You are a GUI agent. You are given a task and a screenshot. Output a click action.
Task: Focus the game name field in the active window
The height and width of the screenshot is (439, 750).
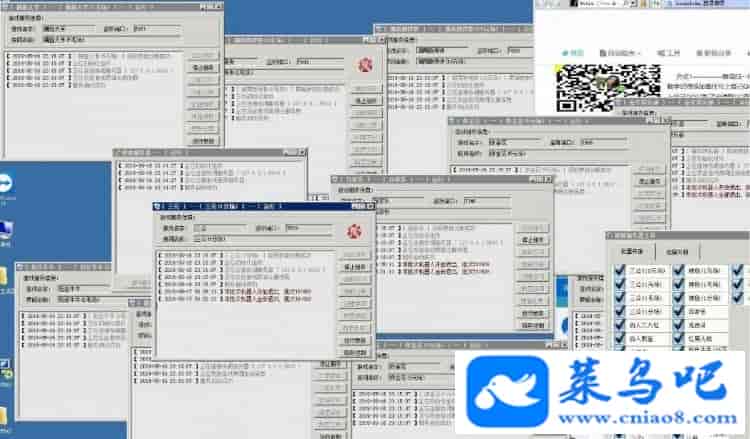coord(220,228)
